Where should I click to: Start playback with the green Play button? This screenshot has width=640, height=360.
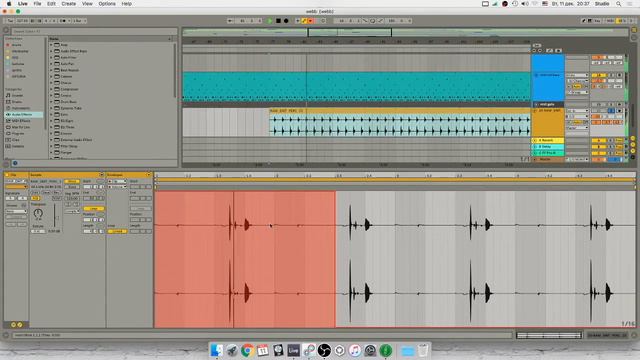pyautogui.click(x=270, y=21)
